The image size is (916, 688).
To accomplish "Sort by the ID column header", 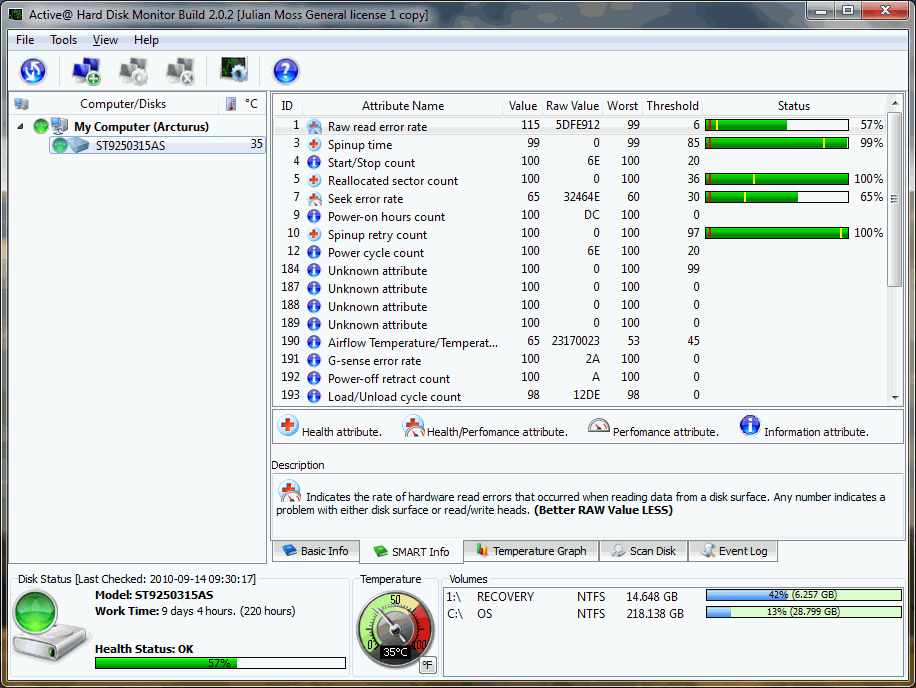I will coord(287,106).
